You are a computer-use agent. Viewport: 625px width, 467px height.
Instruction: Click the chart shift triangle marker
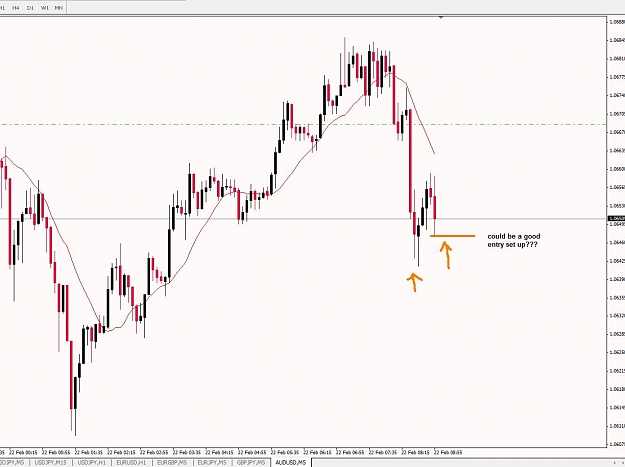click(x=441, y=18)
